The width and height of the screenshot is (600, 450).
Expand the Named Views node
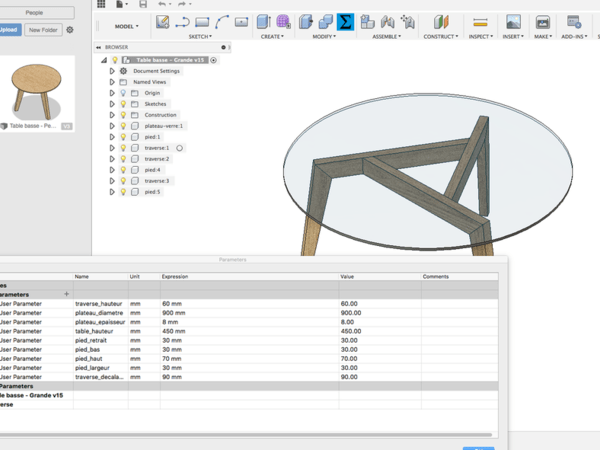112,82
